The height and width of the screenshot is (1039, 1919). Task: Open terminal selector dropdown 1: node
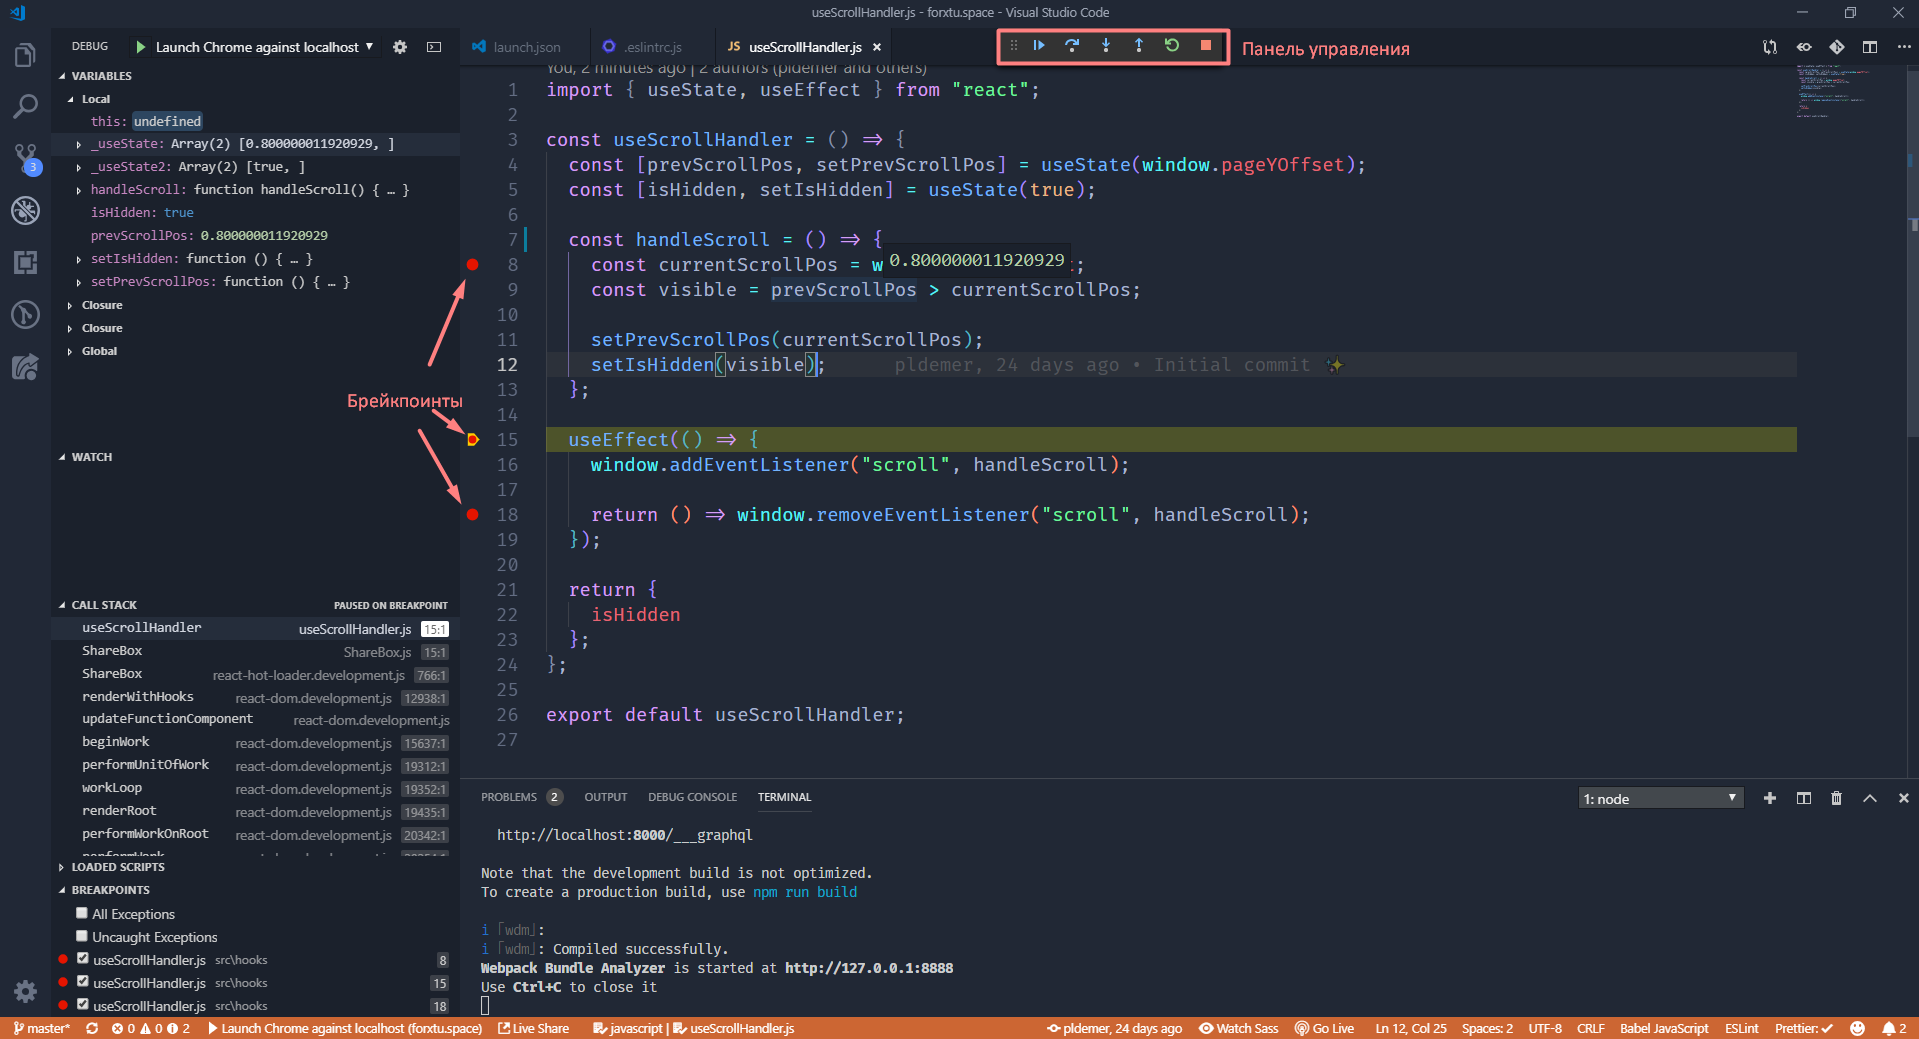coord(1660,798)
